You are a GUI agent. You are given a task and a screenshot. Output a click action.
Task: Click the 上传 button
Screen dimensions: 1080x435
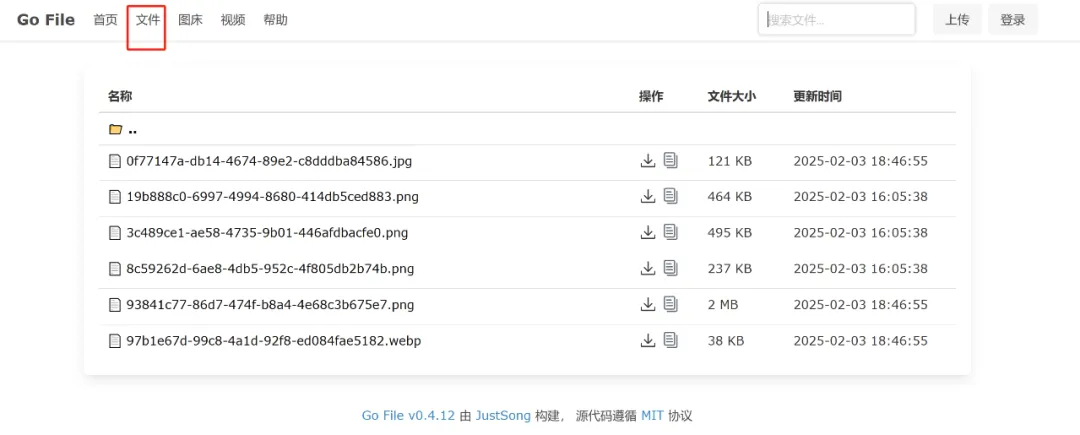pyautogui.click(x=957, y=19)
